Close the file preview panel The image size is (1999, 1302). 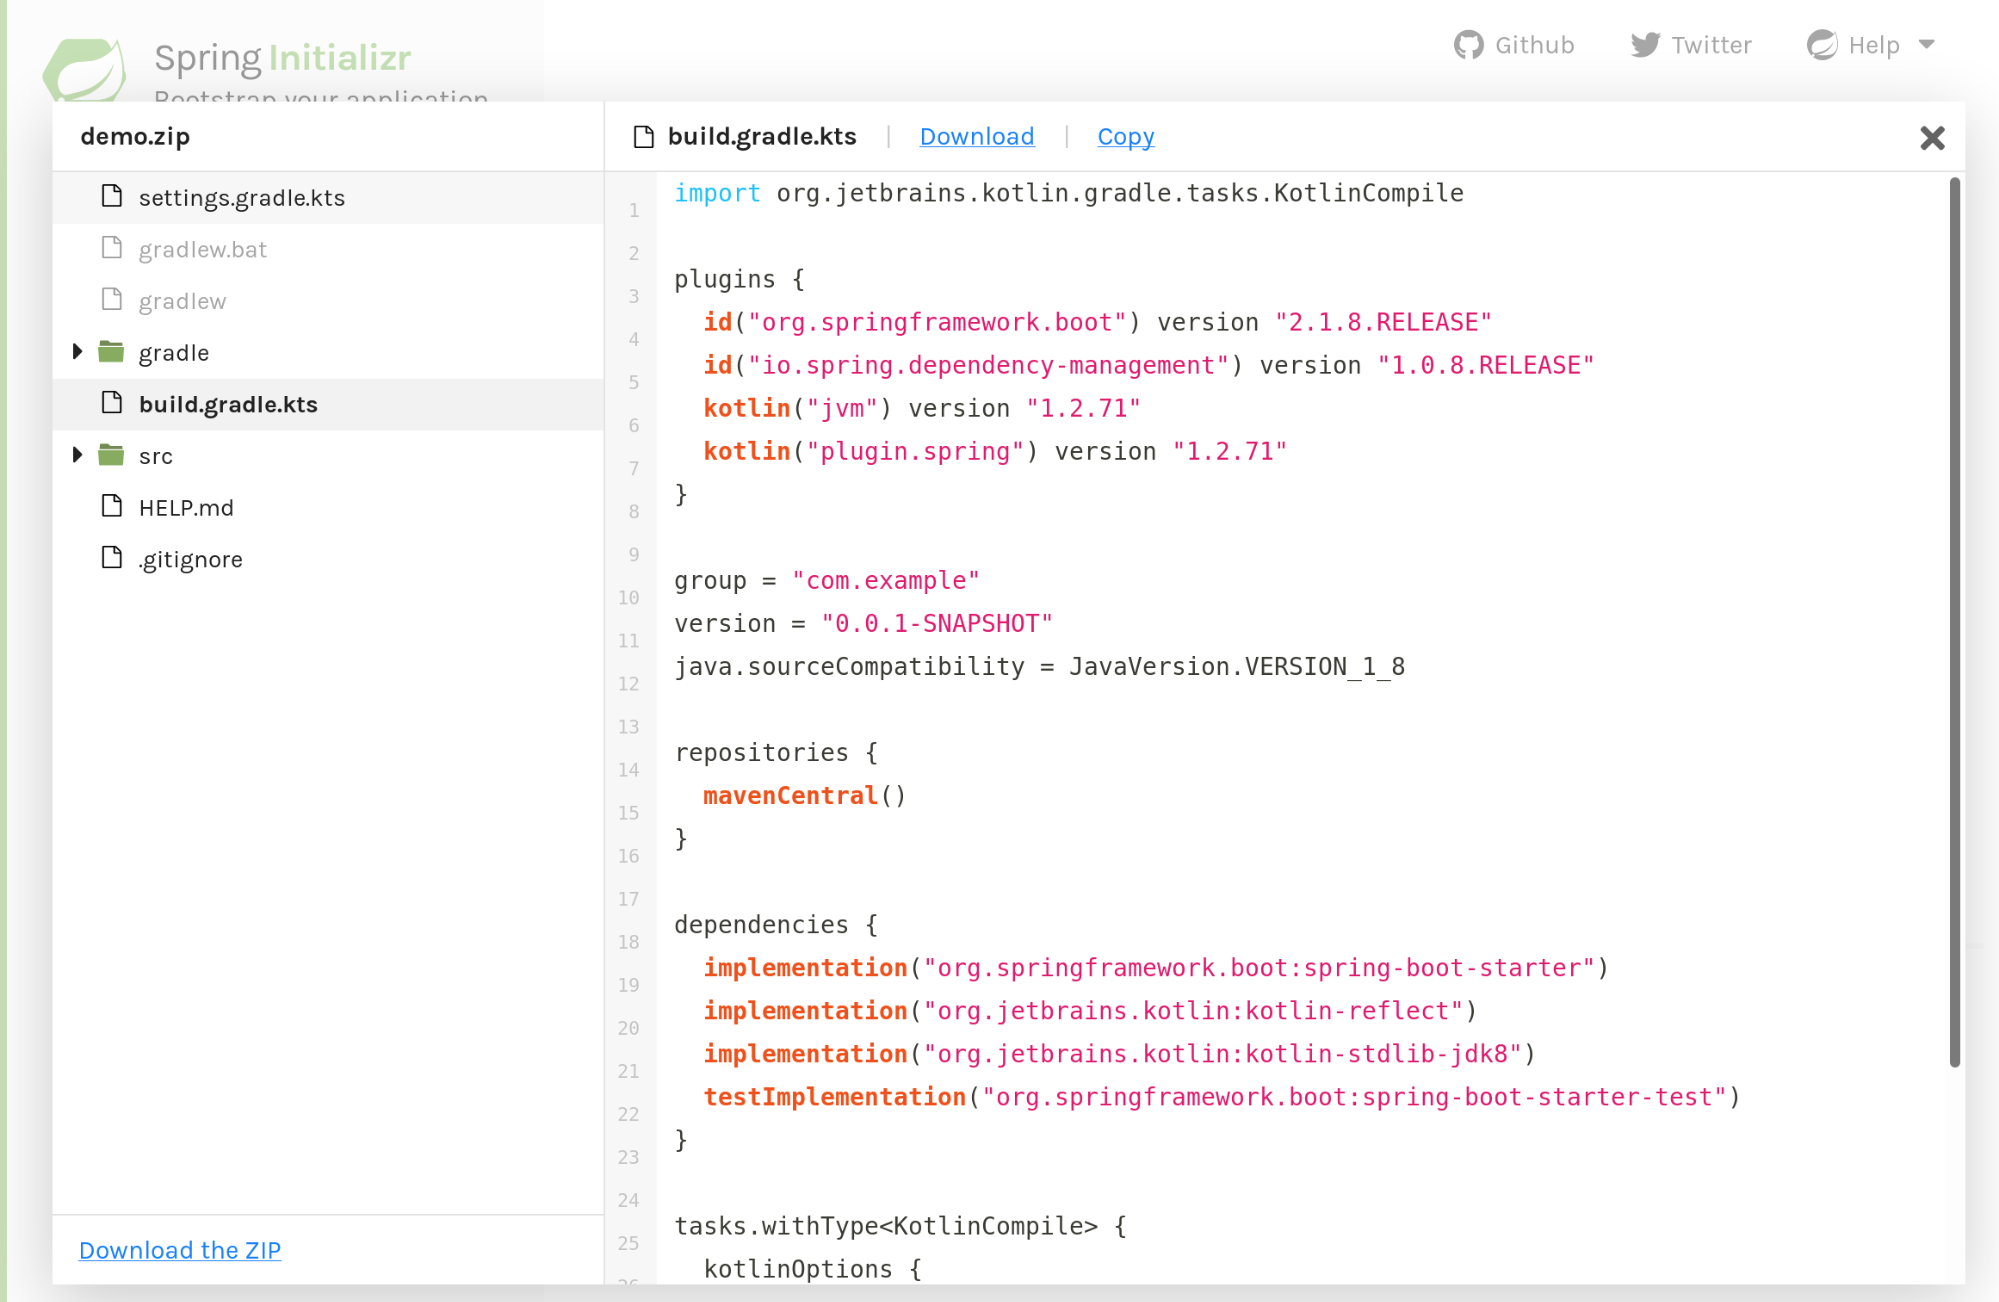click(1932, 138)
